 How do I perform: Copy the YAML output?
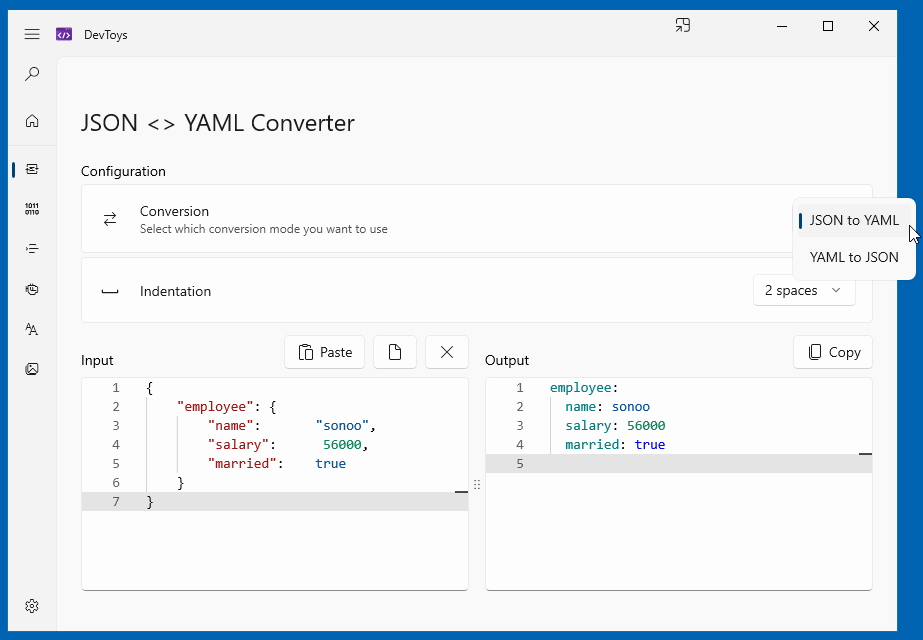click(833, 352)
